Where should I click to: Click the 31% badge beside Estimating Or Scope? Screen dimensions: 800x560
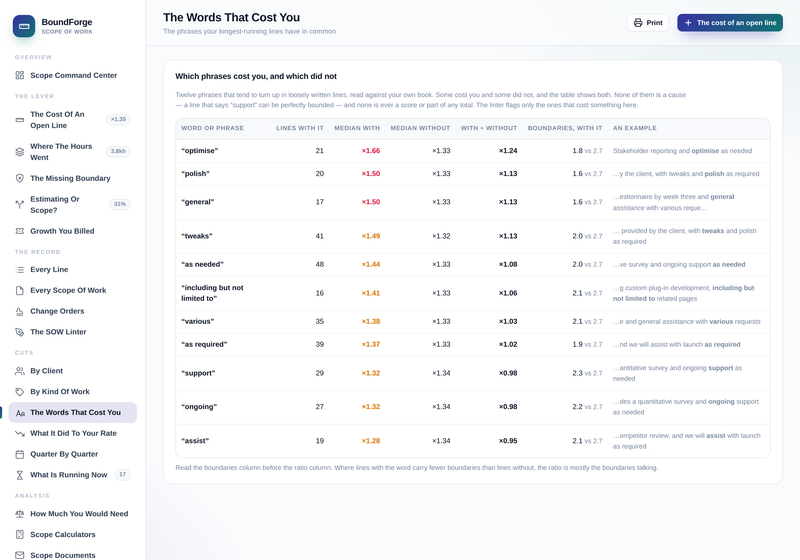click(120, 204)
